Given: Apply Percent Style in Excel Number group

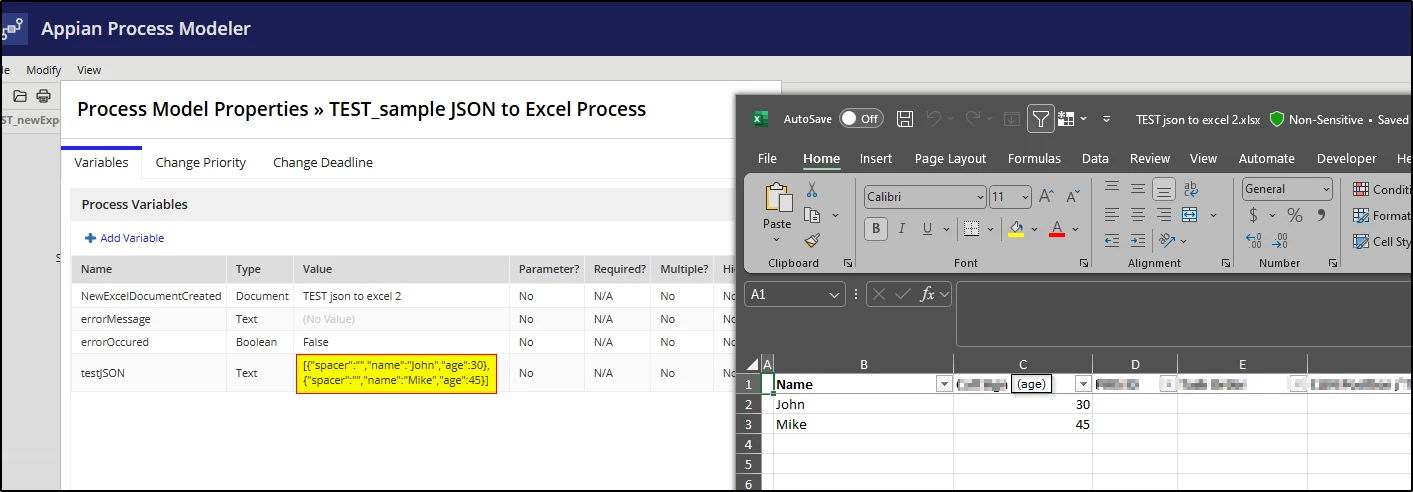Looking at the screenshot, I should point(1294,215).
